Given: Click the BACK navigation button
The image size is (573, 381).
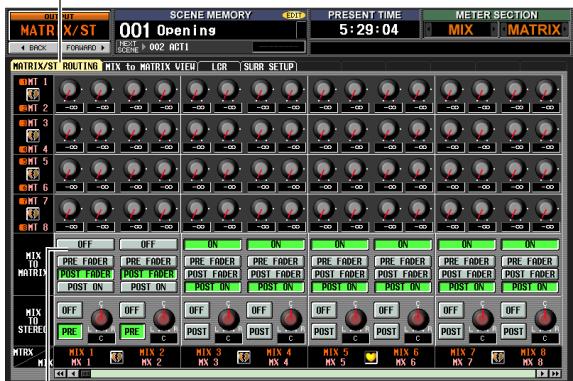Looking at the screenshot, I should [x=34, y=48].
